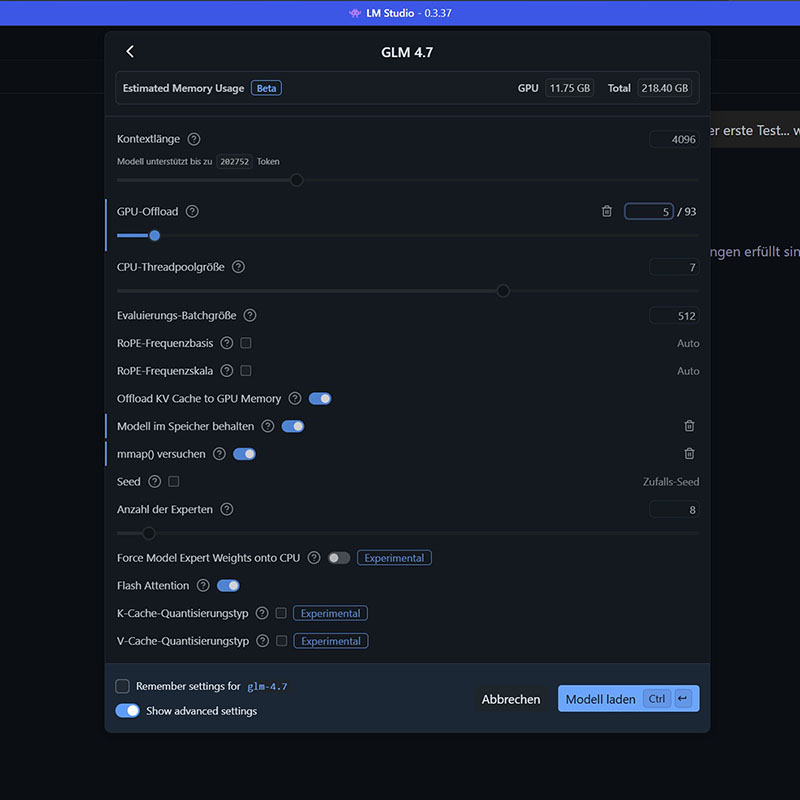
Task: Click the Anzahl der Experten value field 8
Action: coord(674,510)
